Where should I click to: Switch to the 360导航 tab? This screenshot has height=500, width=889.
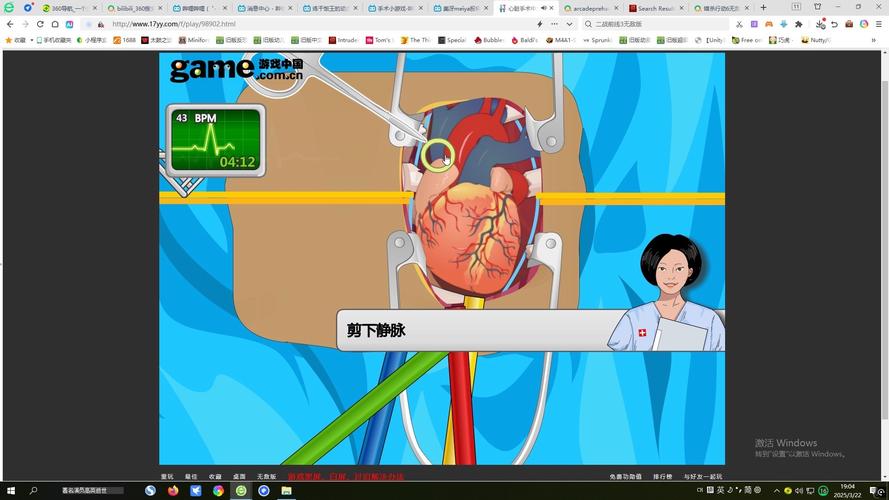(x=69, y=8)
